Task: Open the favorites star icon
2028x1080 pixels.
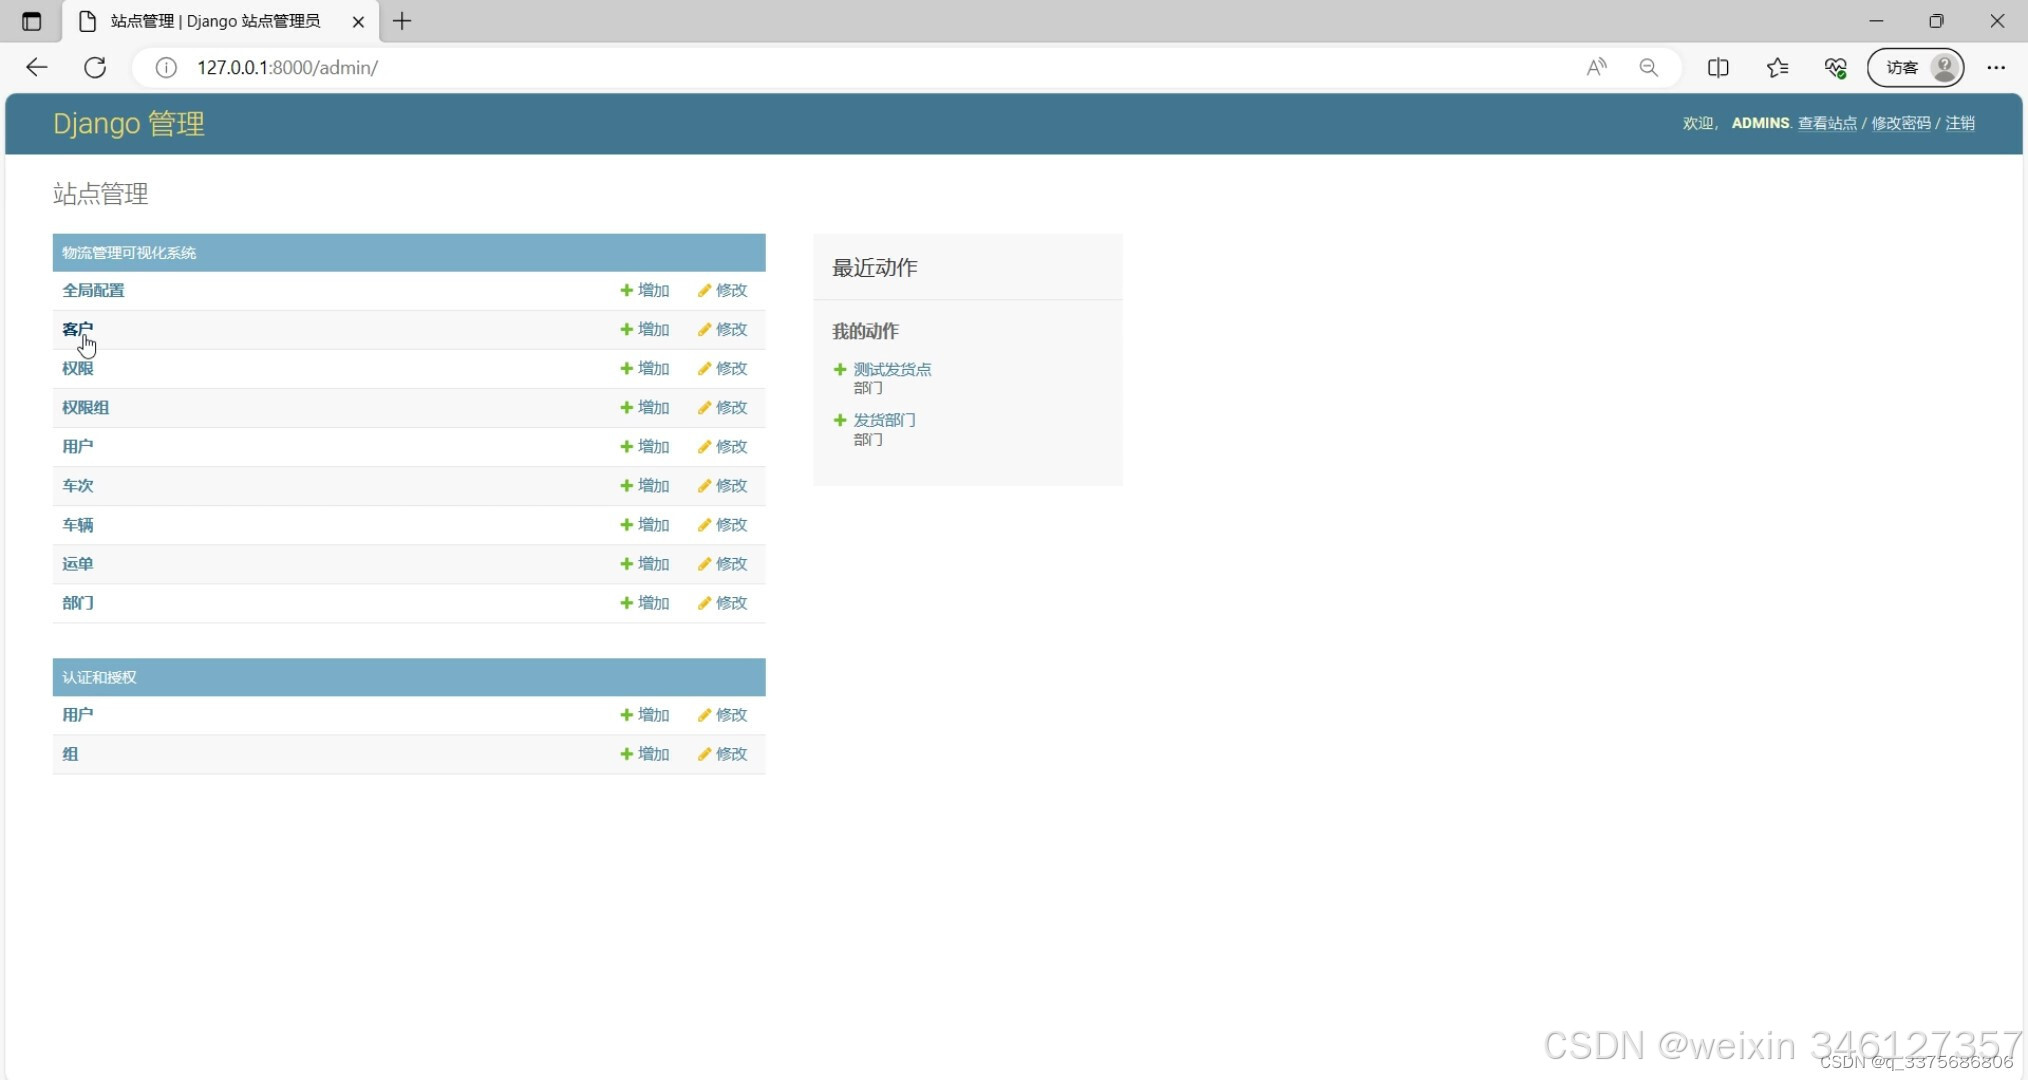Action: pyautogui.click(x=1777, y=67)
